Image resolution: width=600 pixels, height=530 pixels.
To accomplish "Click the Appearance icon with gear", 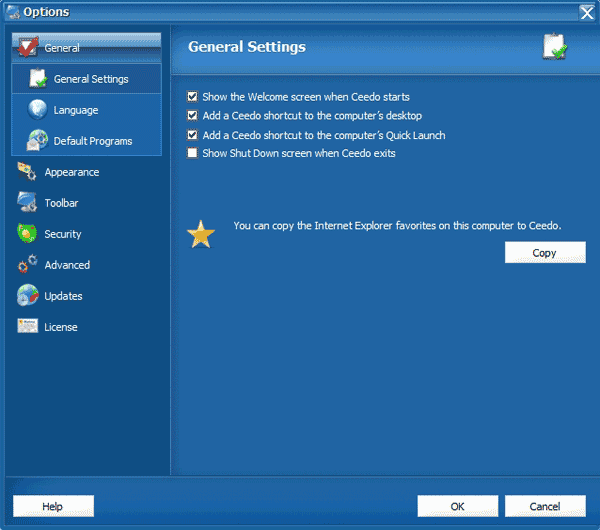I will [x=27, y=171].
